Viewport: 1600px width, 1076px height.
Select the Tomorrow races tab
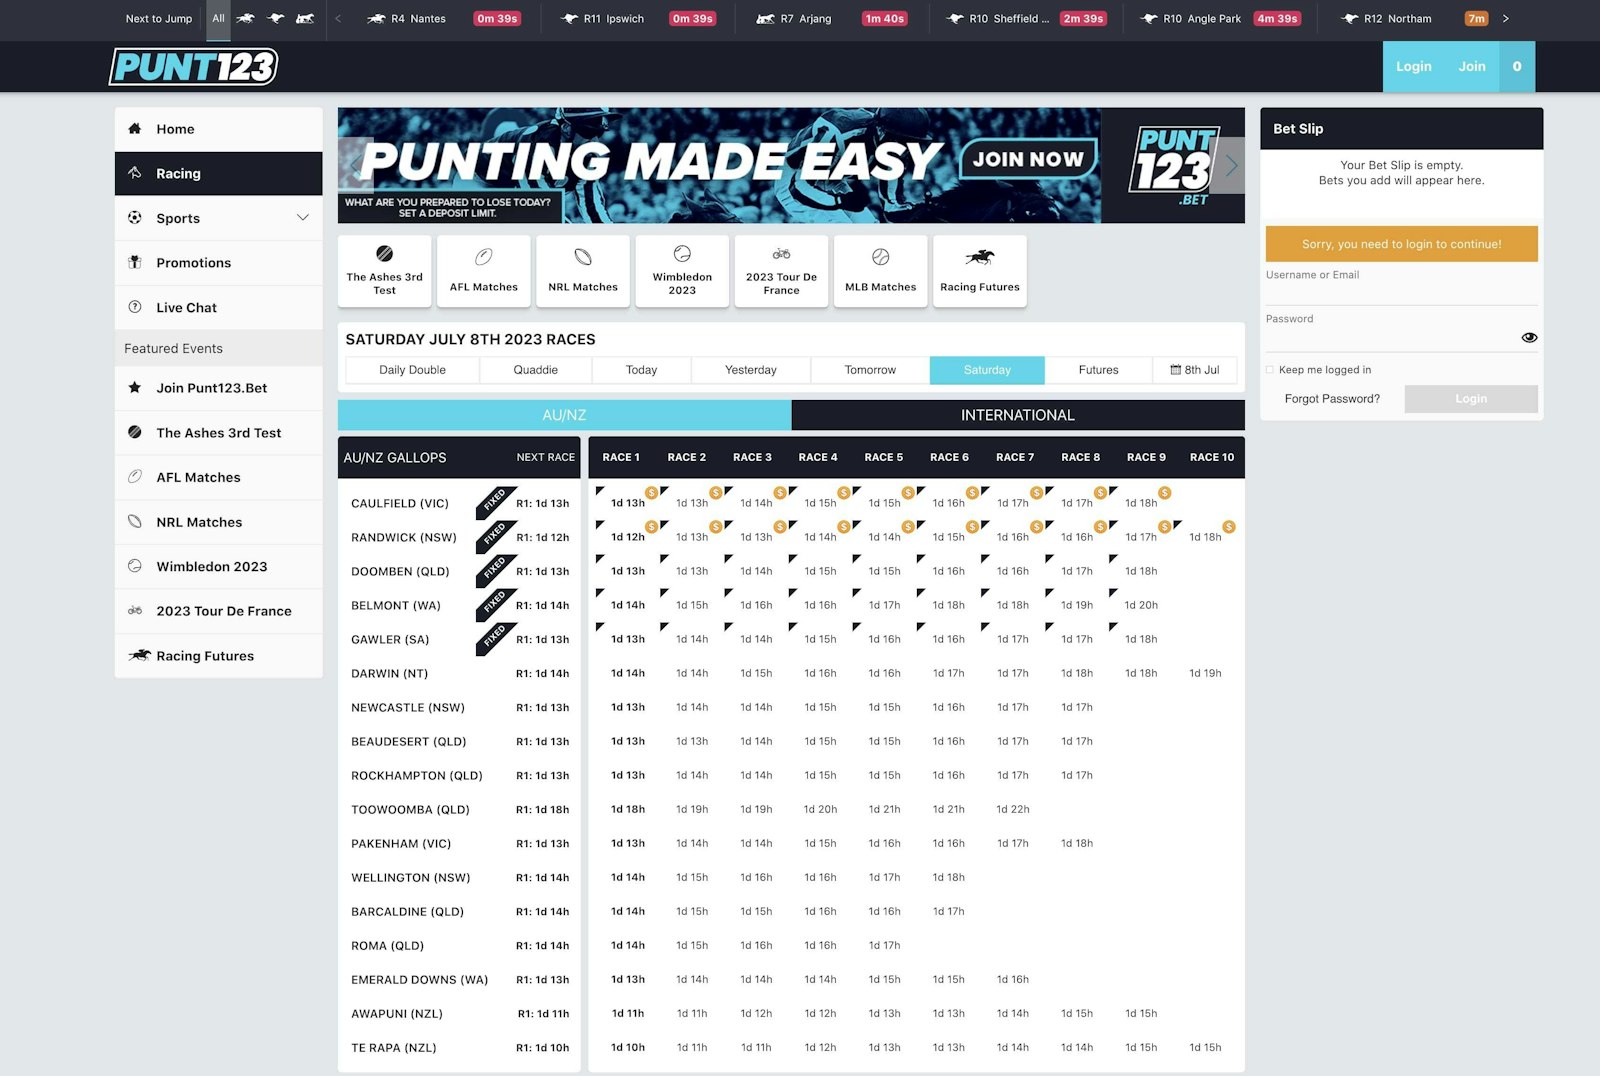(x=870, y=370)
